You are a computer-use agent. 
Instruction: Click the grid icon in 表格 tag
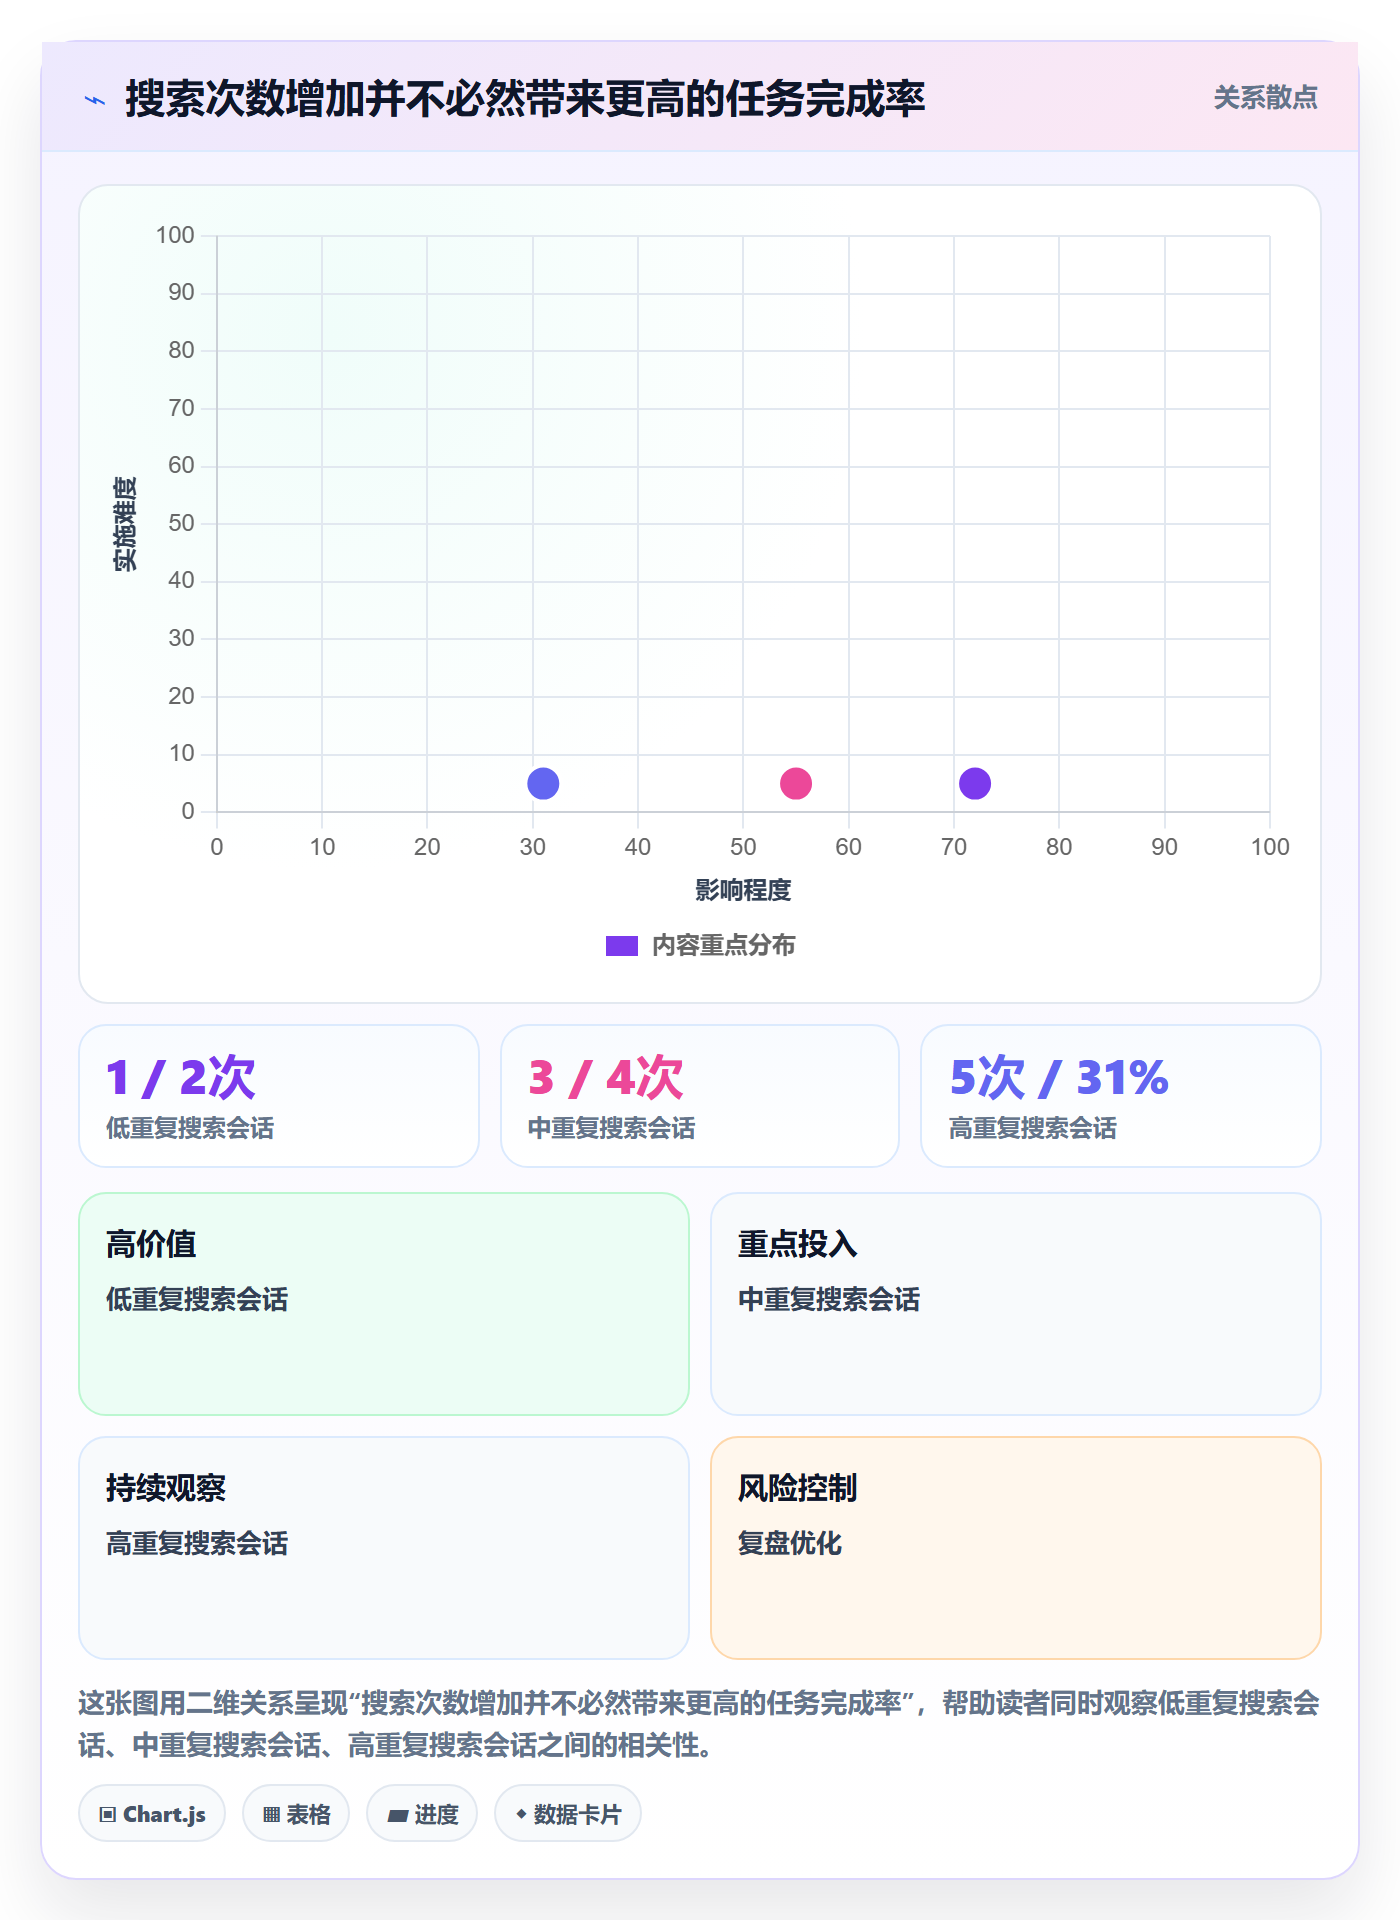[x=272, y=1815]
